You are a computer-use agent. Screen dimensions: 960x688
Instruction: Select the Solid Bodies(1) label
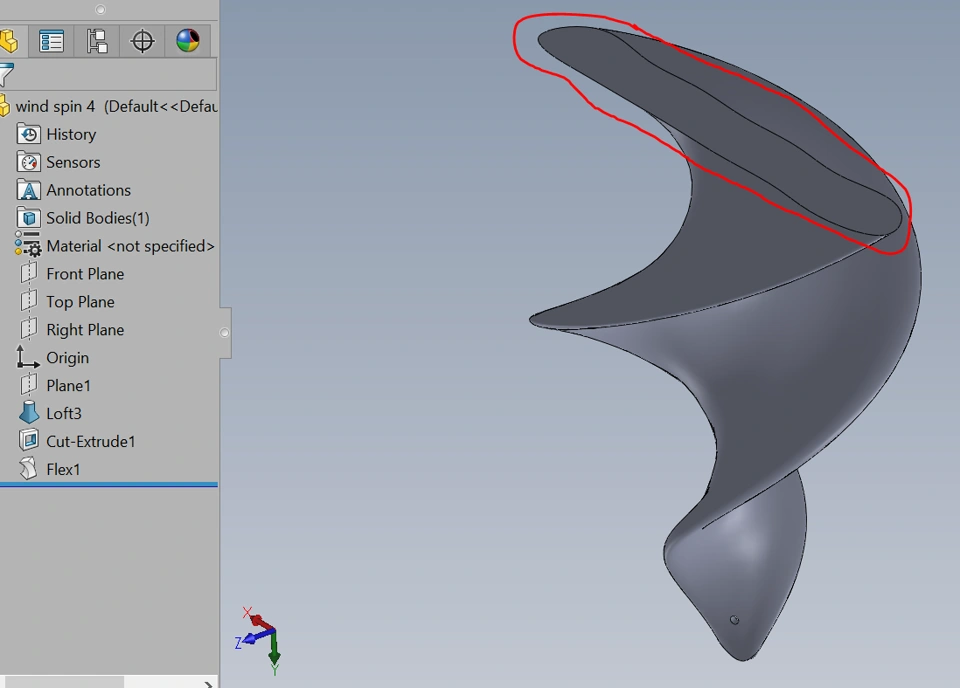pos(98,218)
